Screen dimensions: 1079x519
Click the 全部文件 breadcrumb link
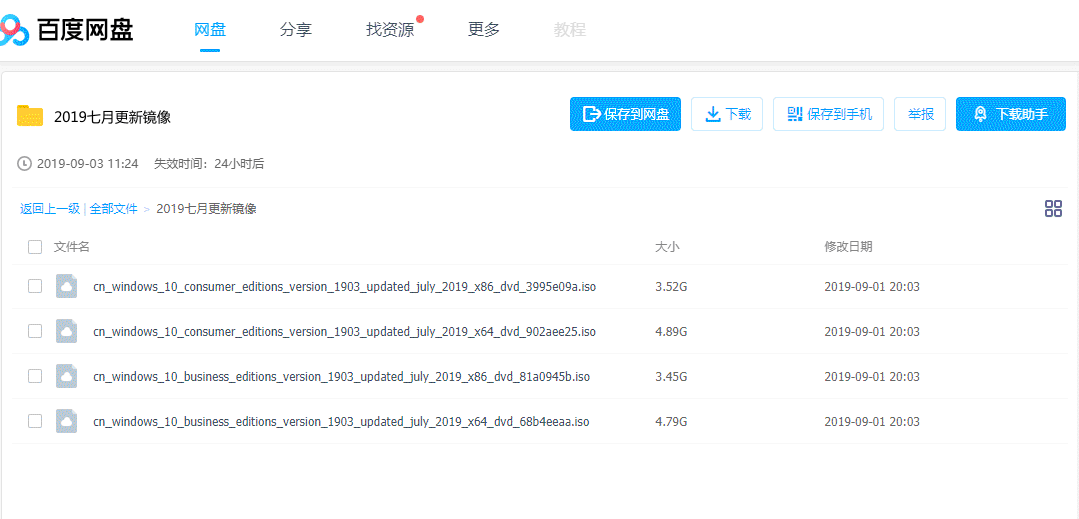(114, 209)
